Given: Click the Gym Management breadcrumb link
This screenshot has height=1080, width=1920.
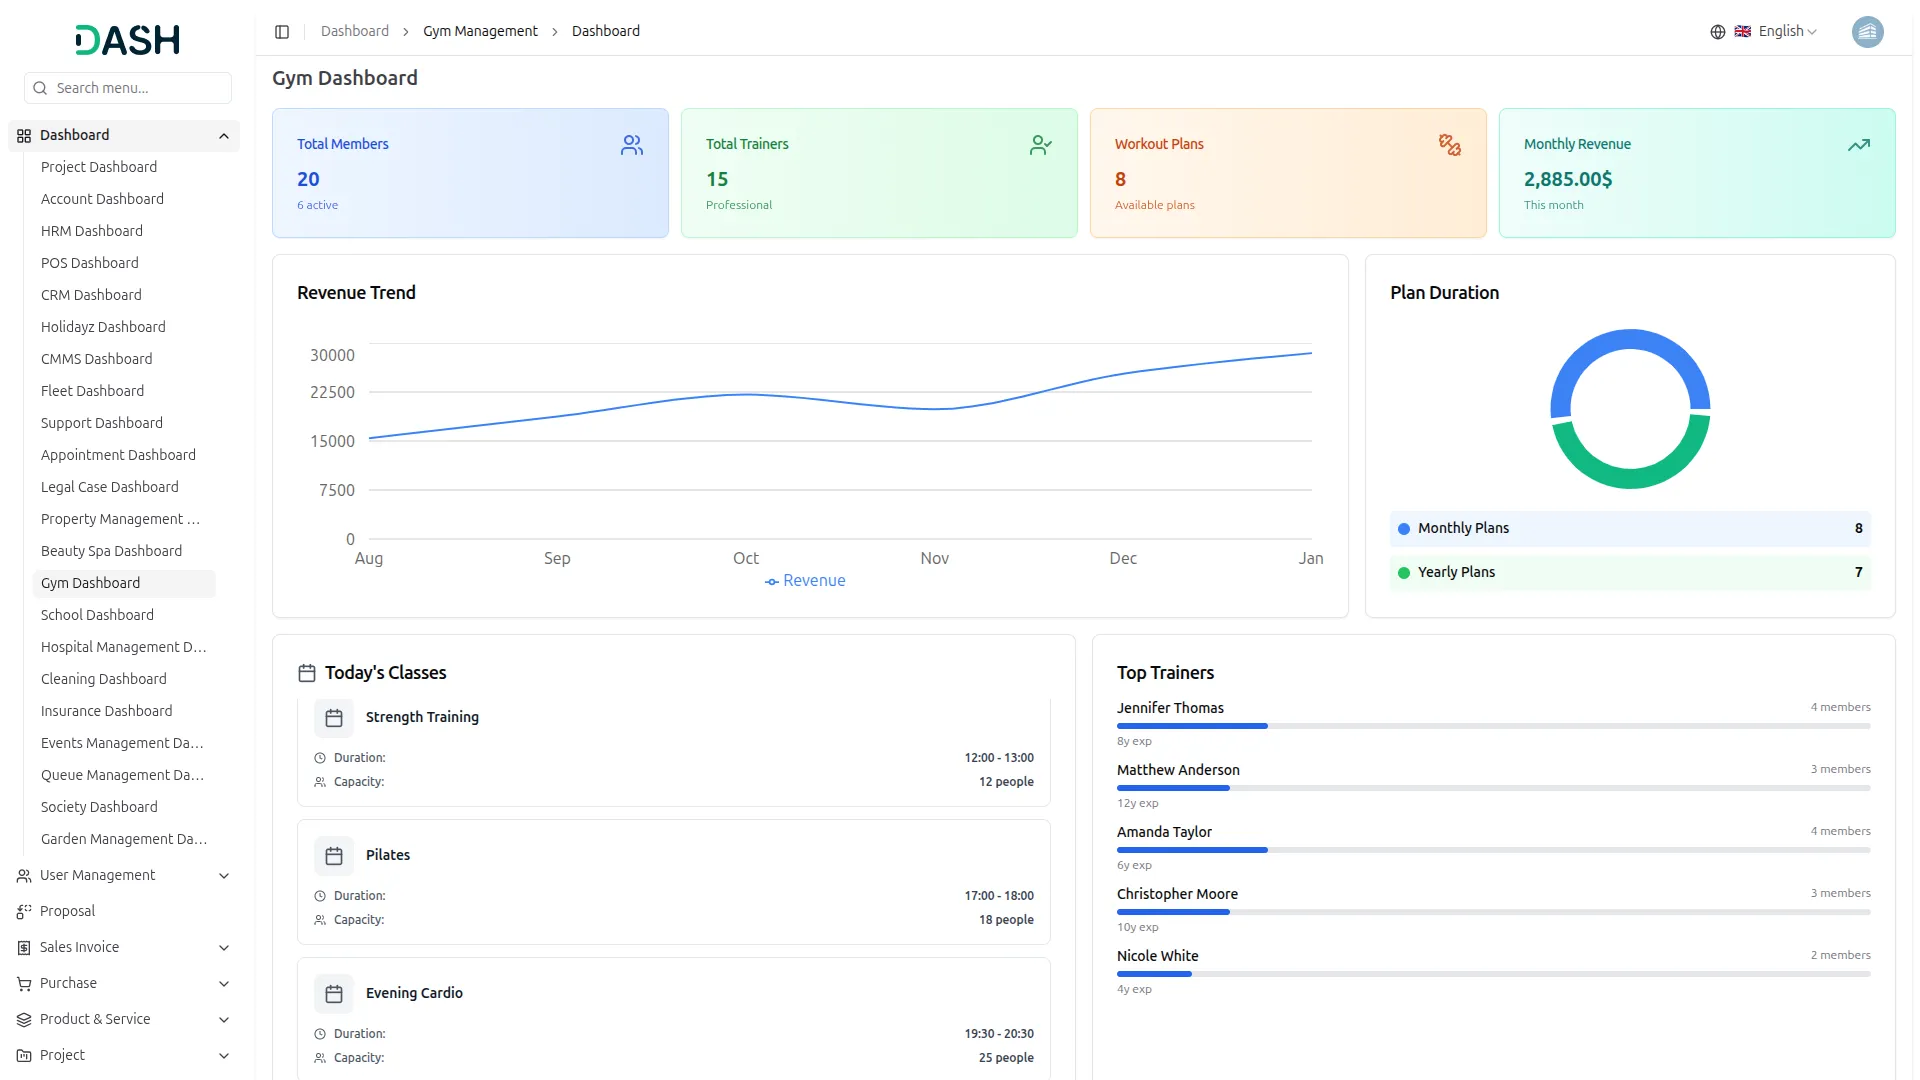Looking at the screenshot, I should (480, 32).
